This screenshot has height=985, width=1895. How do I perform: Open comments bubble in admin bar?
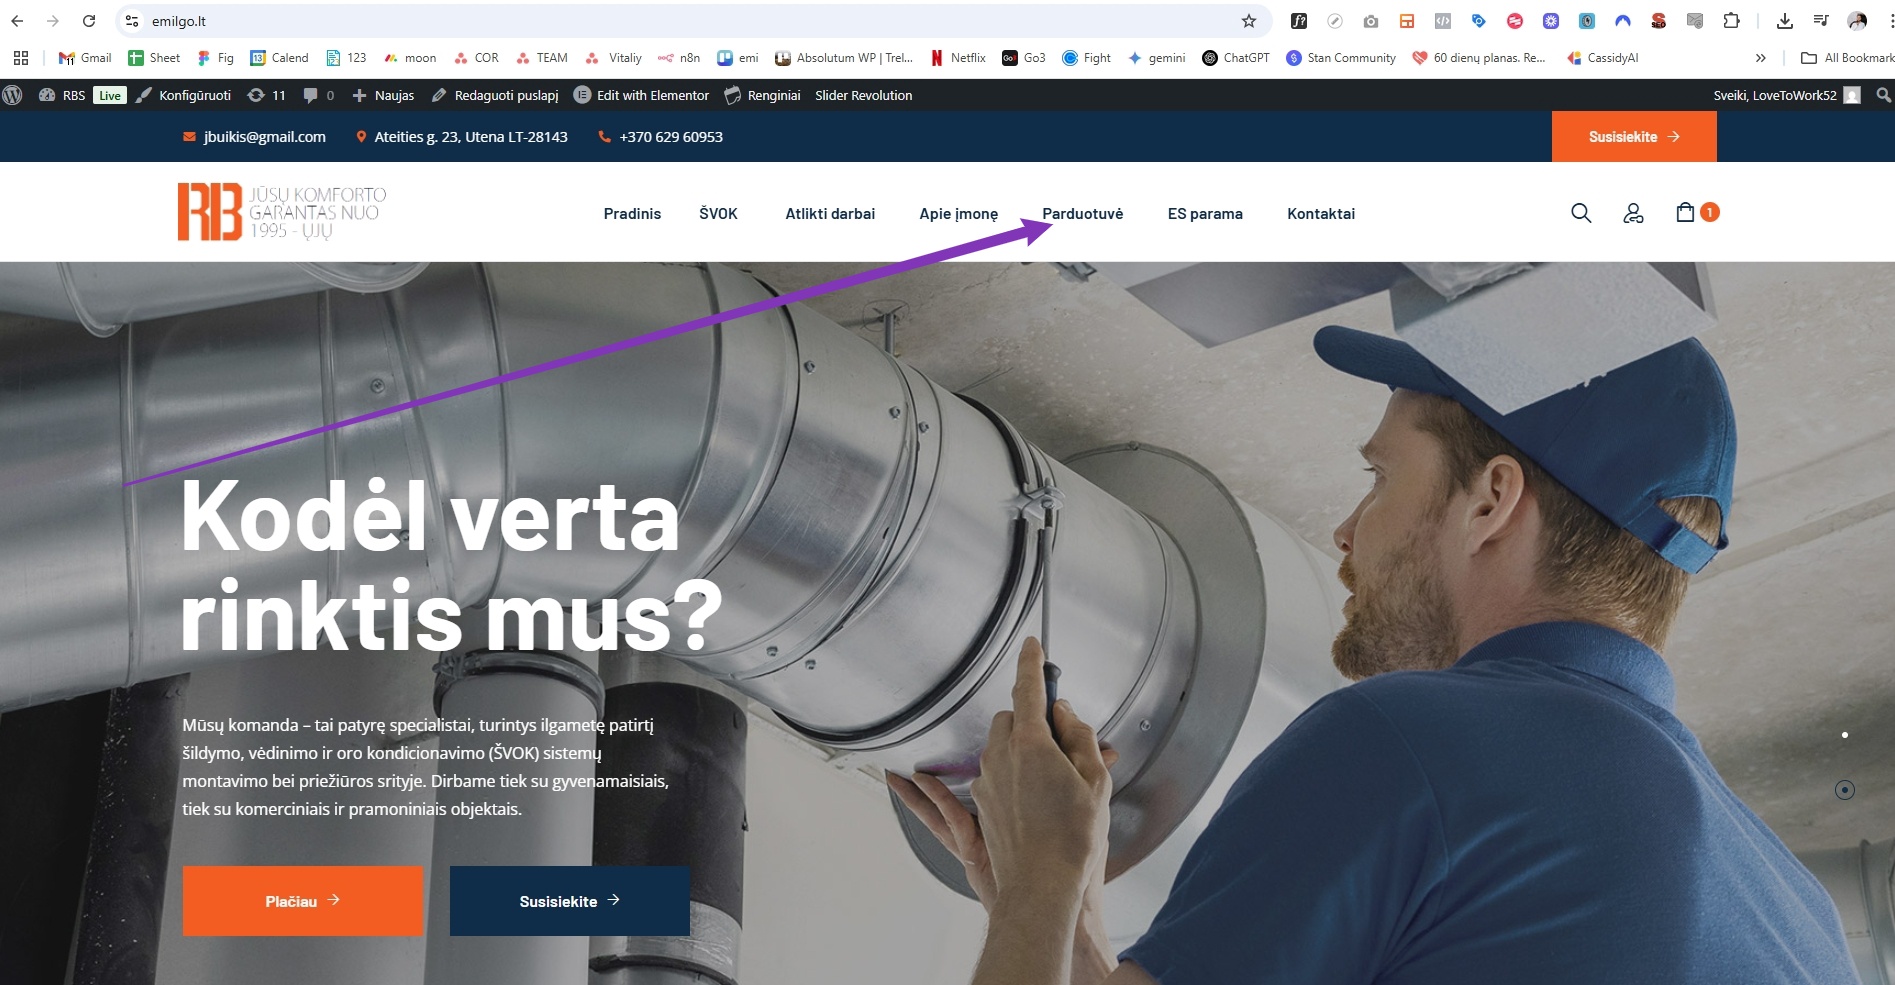[319, 95]
